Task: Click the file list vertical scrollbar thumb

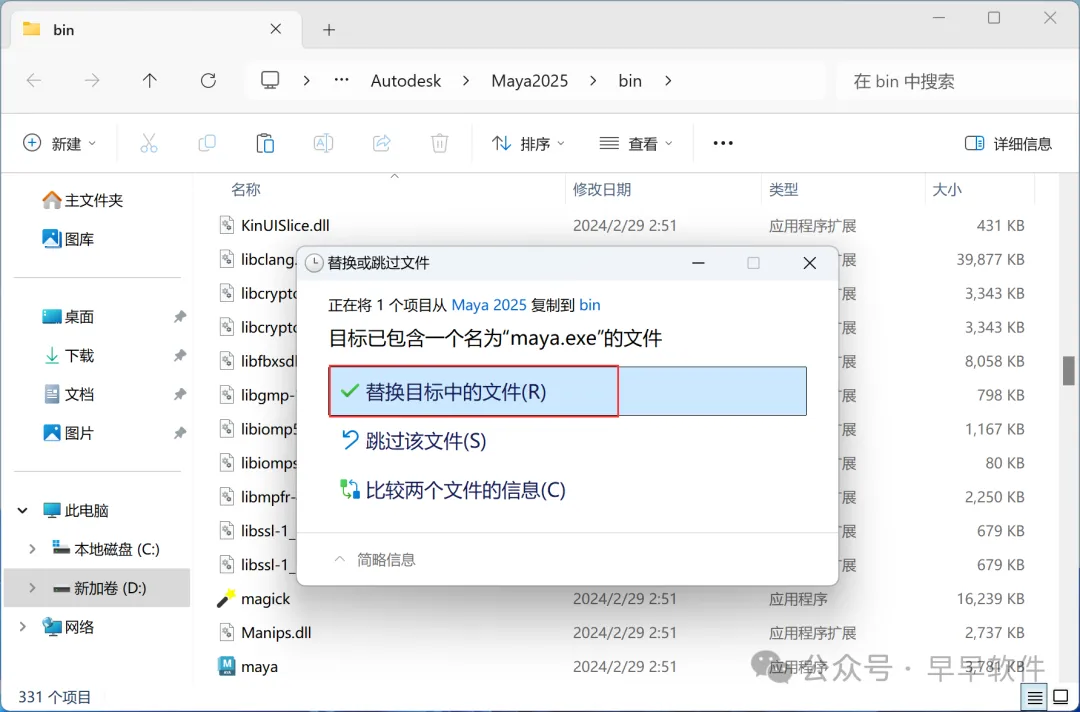Action: 1068,371
